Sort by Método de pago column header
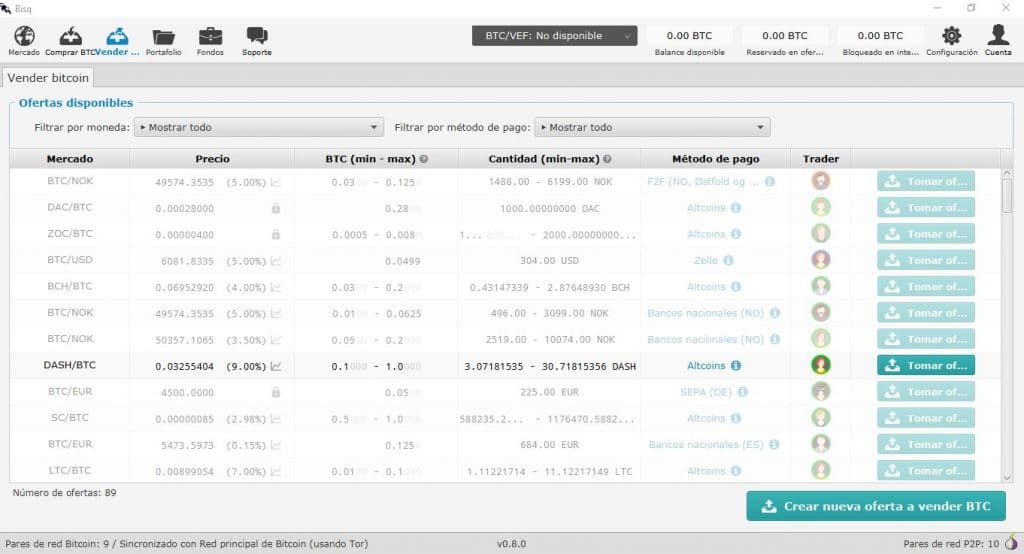 (716, 159)
